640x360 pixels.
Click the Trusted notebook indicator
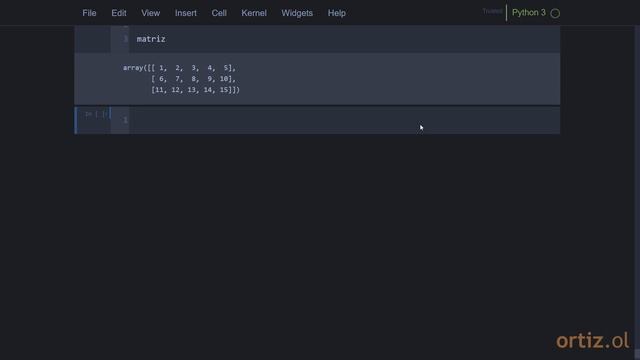click(x=492, y=11)
